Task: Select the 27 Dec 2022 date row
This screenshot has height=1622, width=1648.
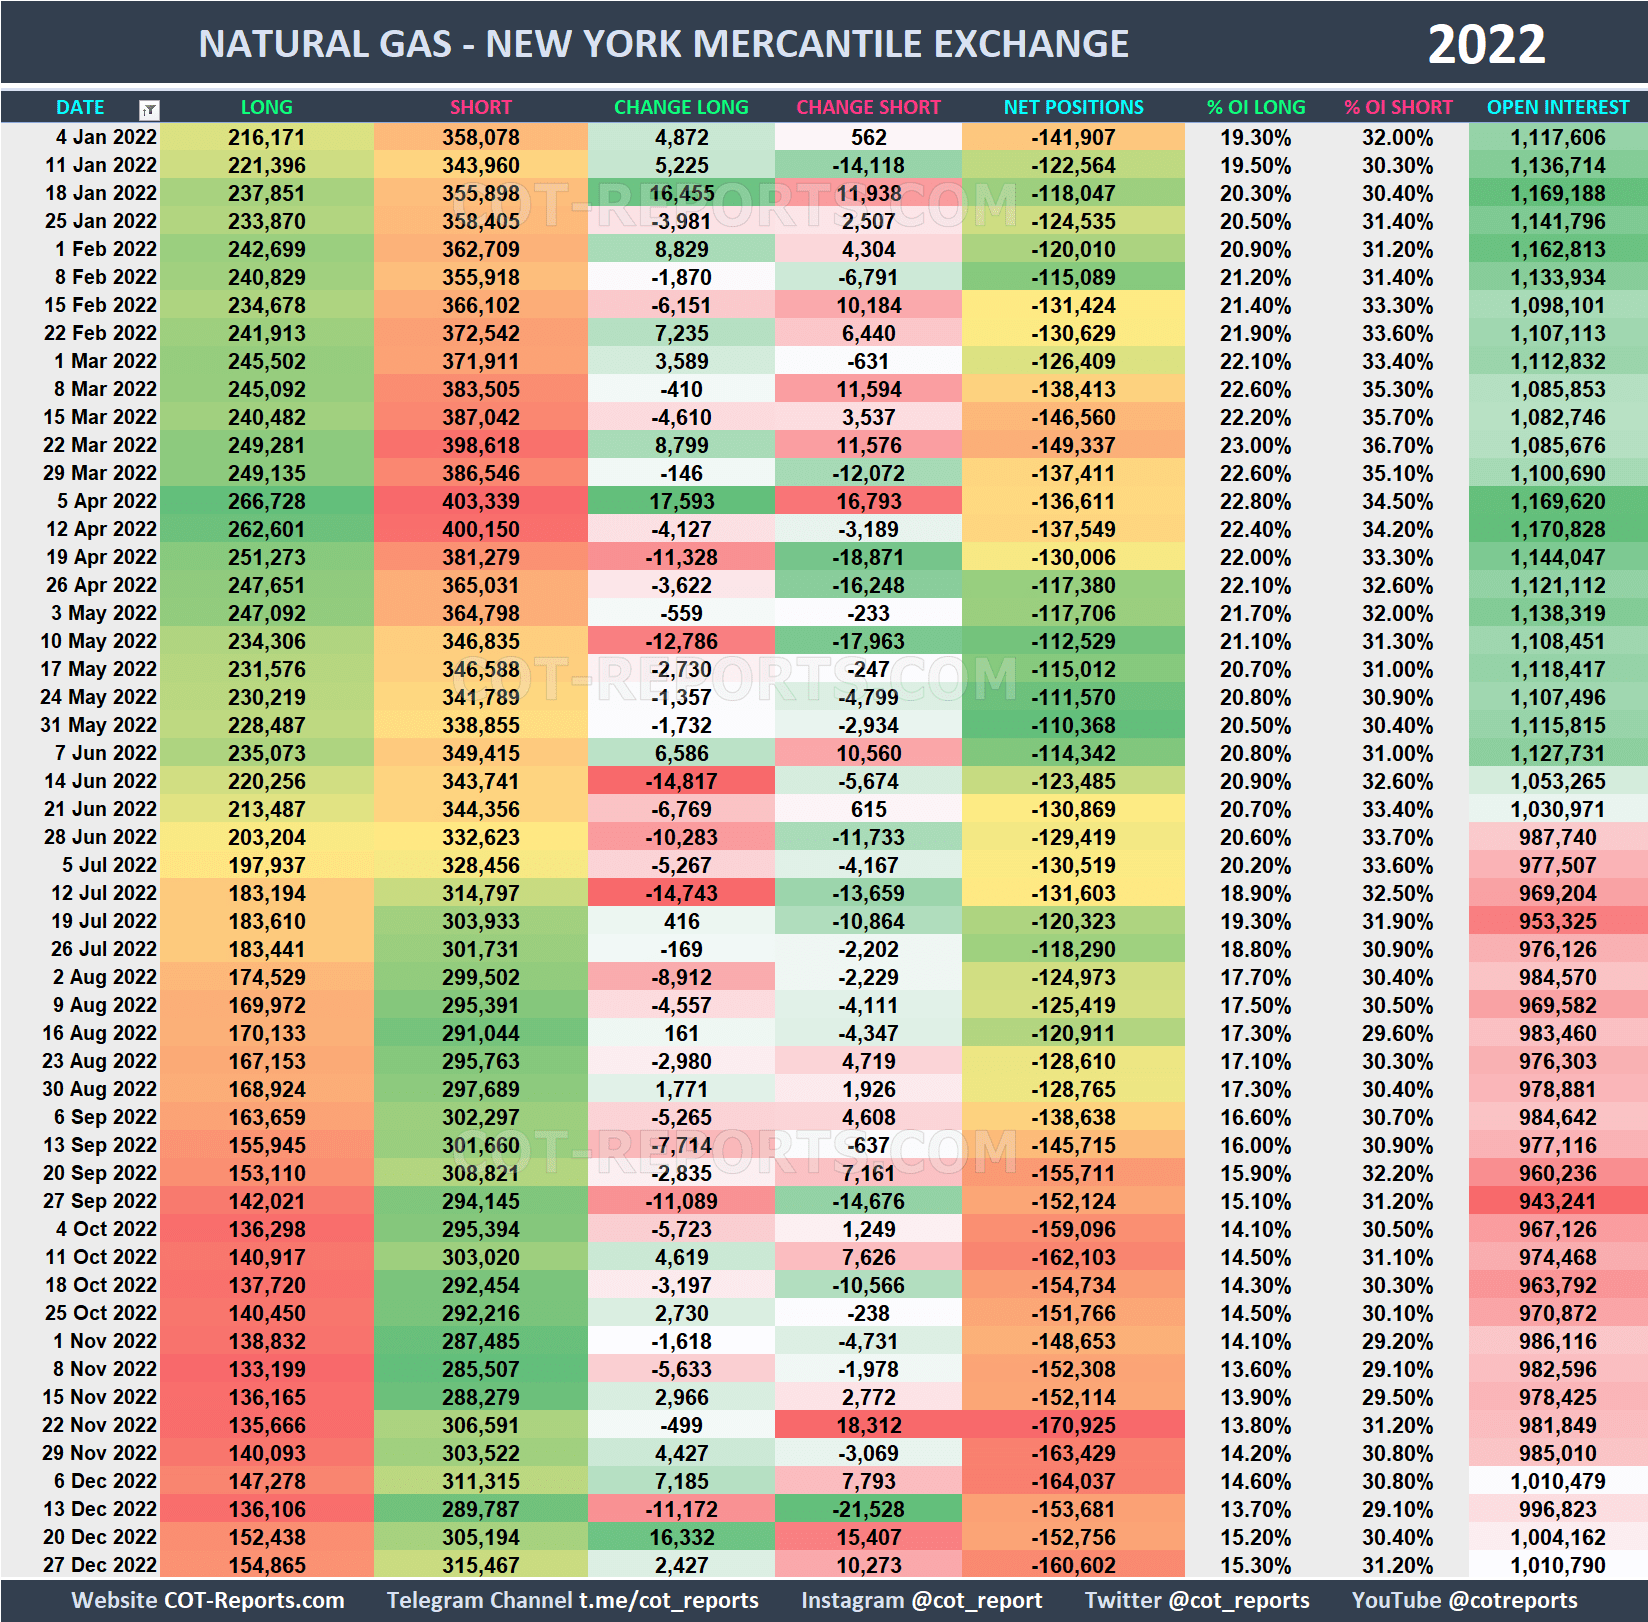Action: click(x=100, y=1565)
